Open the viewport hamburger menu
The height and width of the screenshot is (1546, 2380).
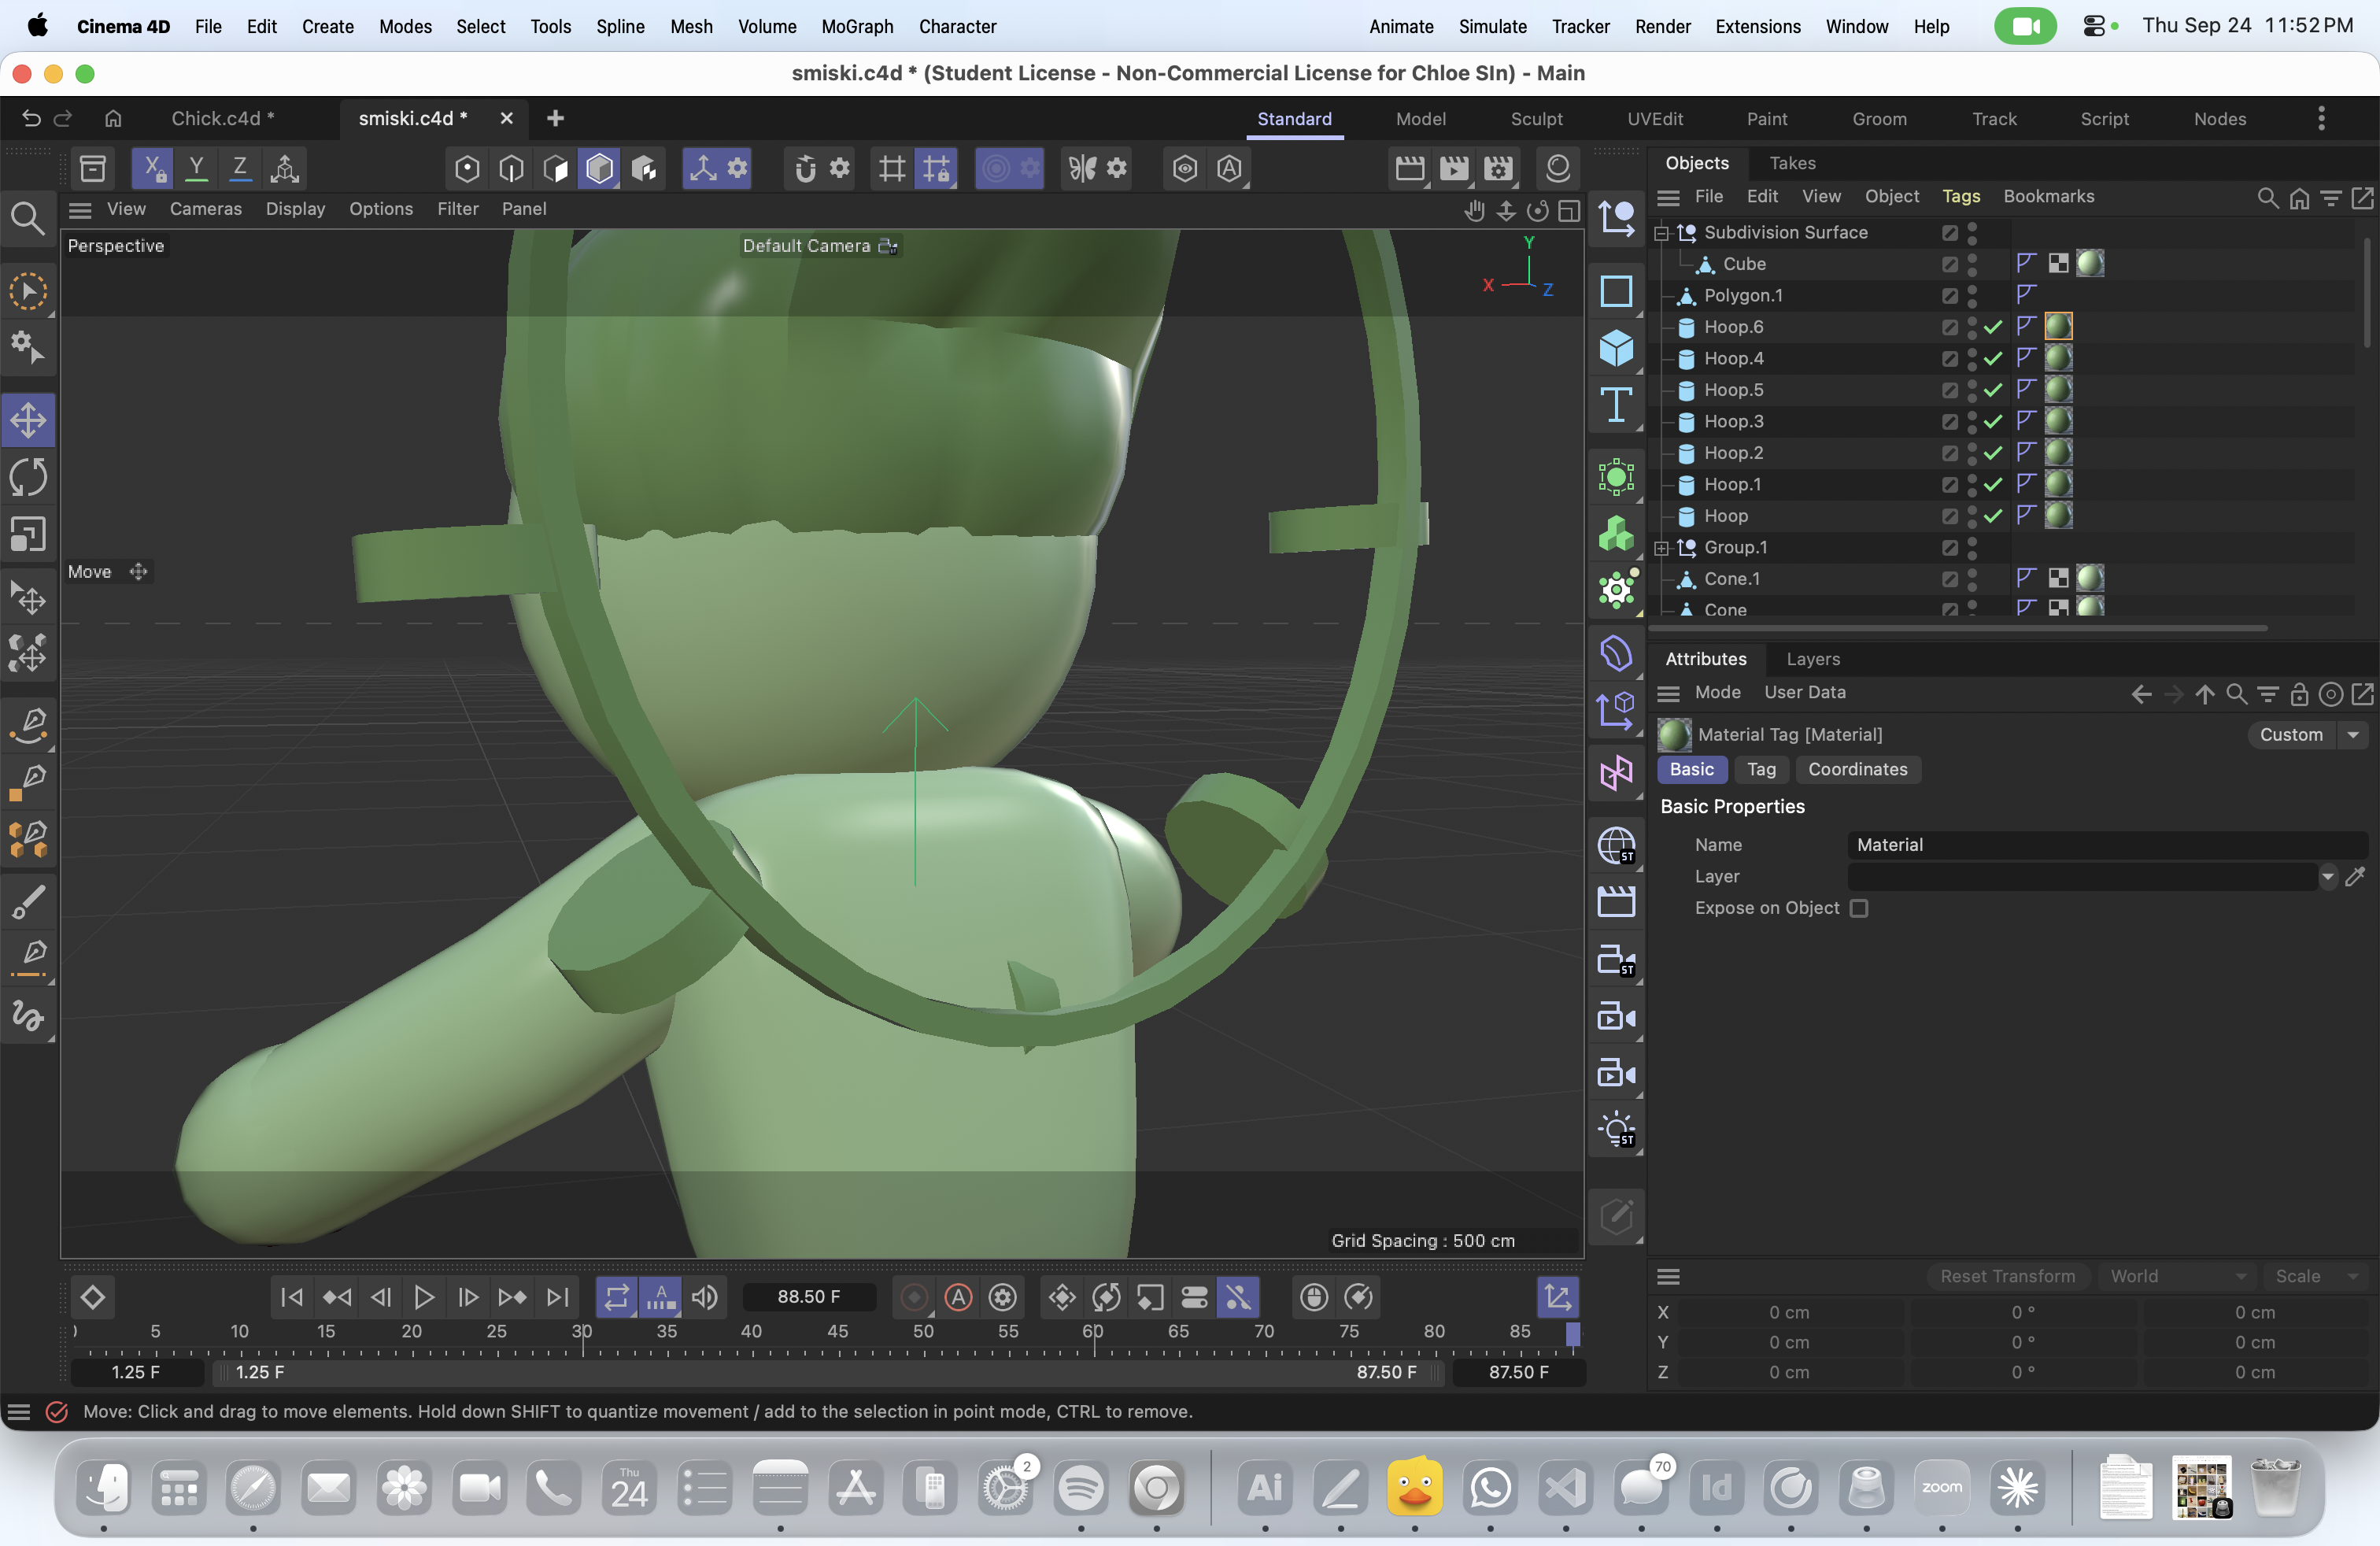pos(80,209)
